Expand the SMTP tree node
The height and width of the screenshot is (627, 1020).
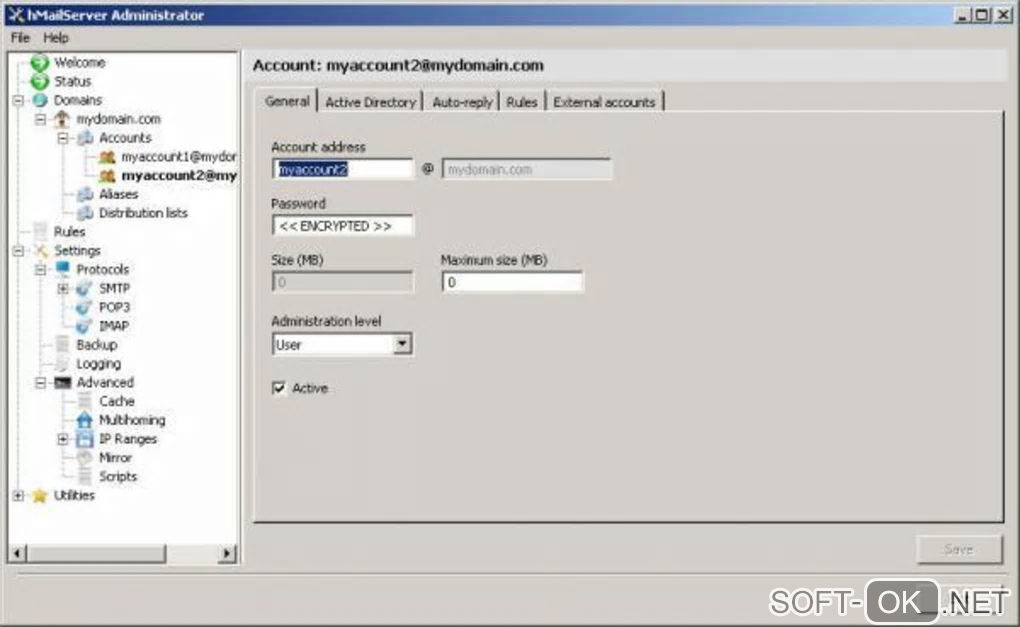tap(62, 288)
